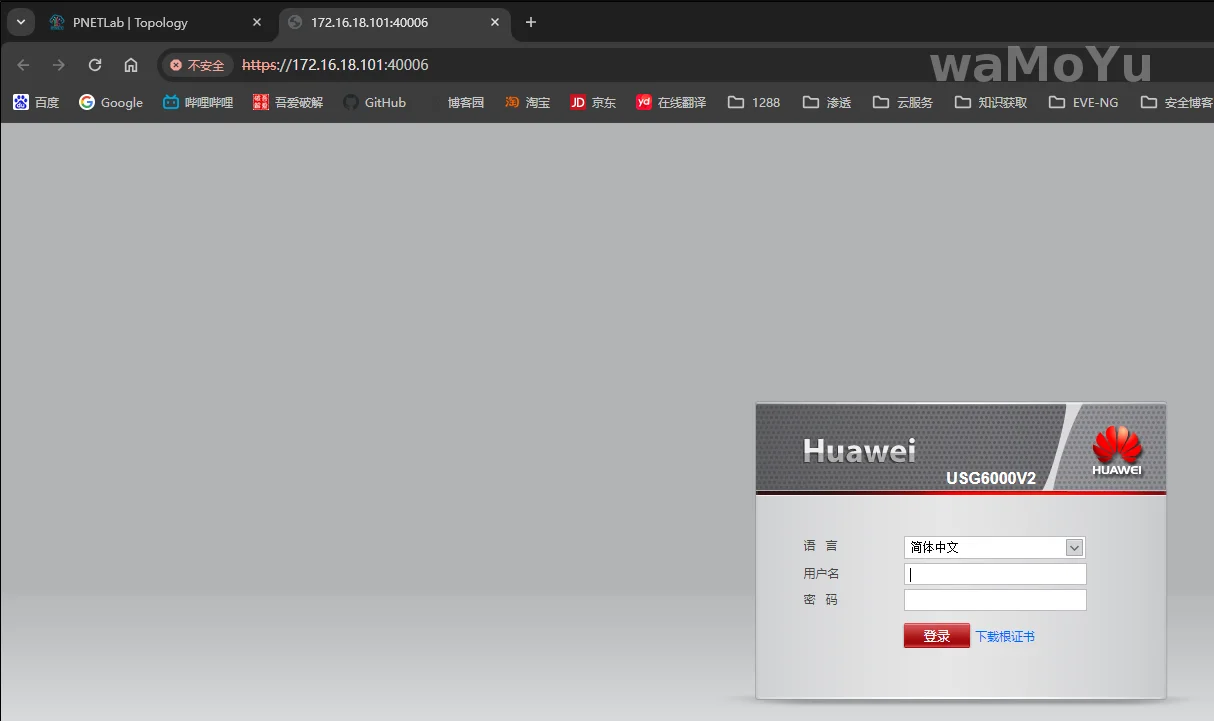Expand the EVE-NG bookmark folder
The height and width of the screenshot is (721, 1214).
click(1083, 102)
